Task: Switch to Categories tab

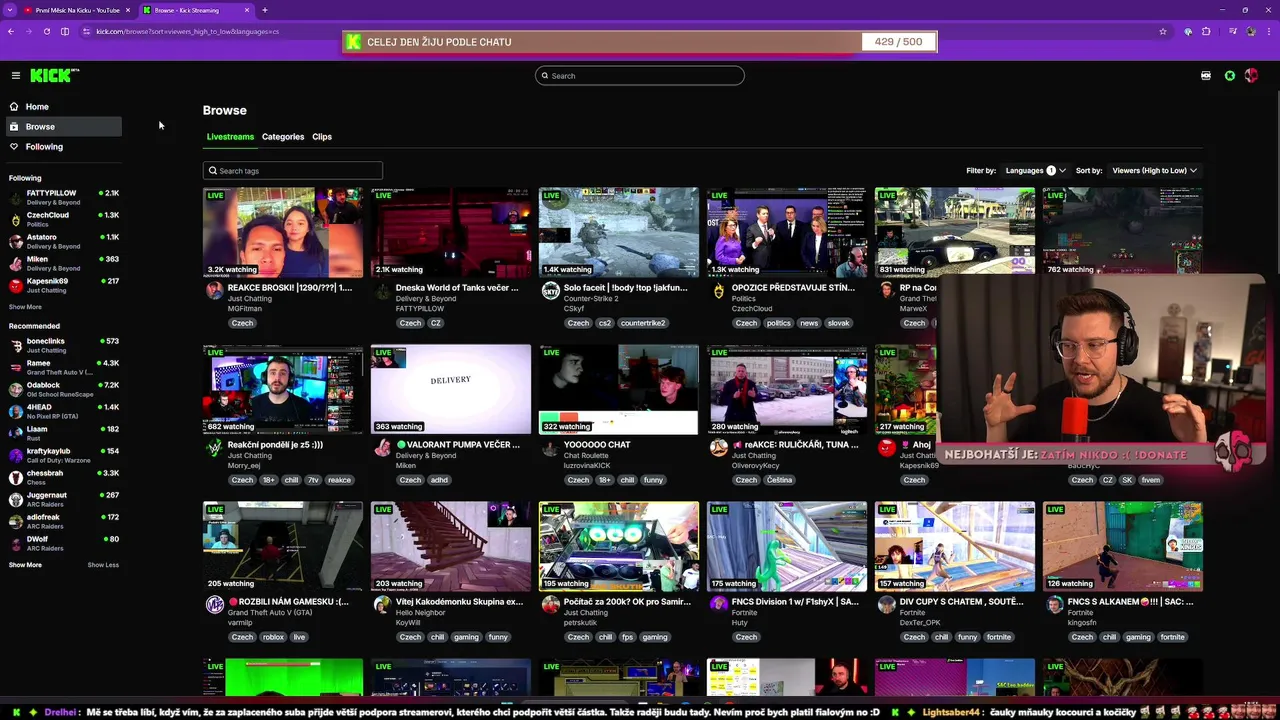Action: pos(283,136)
